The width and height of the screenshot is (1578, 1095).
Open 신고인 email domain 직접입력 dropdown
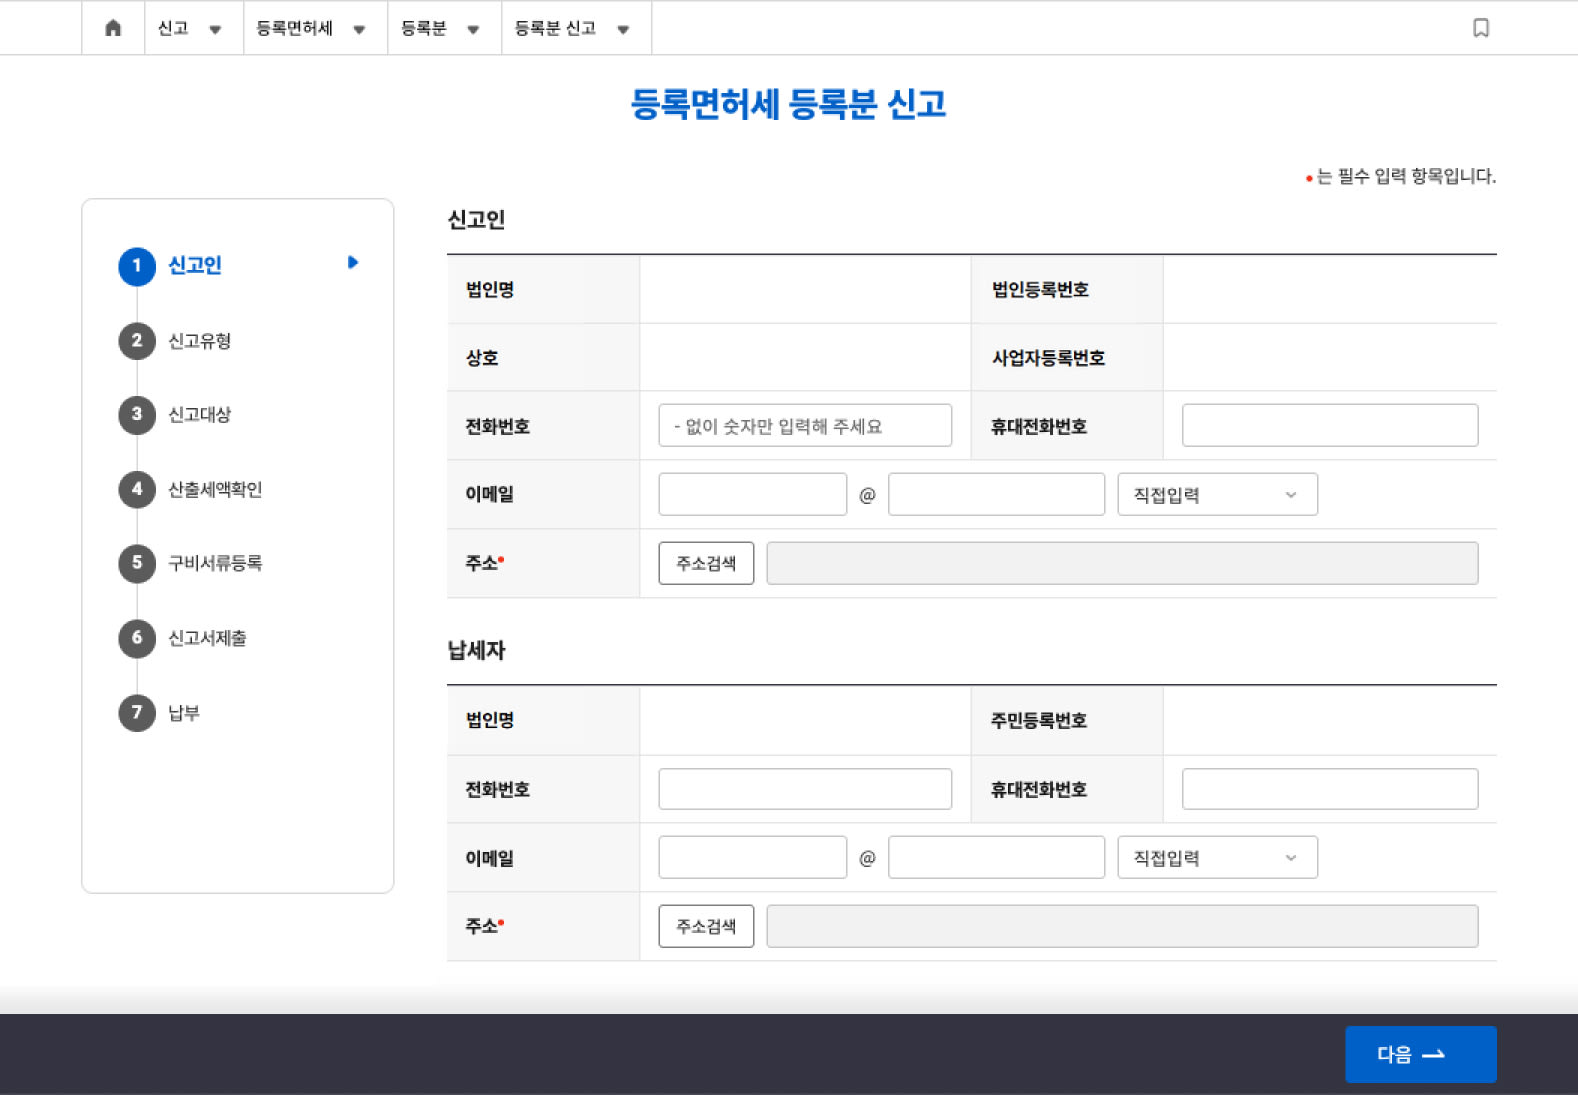[x=1217, y=494]
